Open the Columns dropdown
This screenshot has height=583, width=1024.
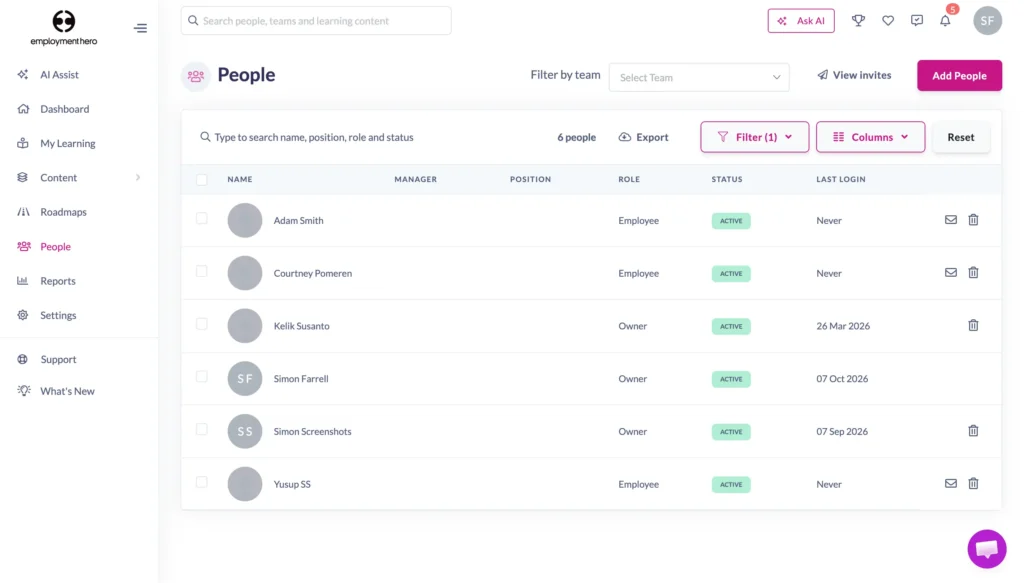pyautogui.click(x=870, y=137)
